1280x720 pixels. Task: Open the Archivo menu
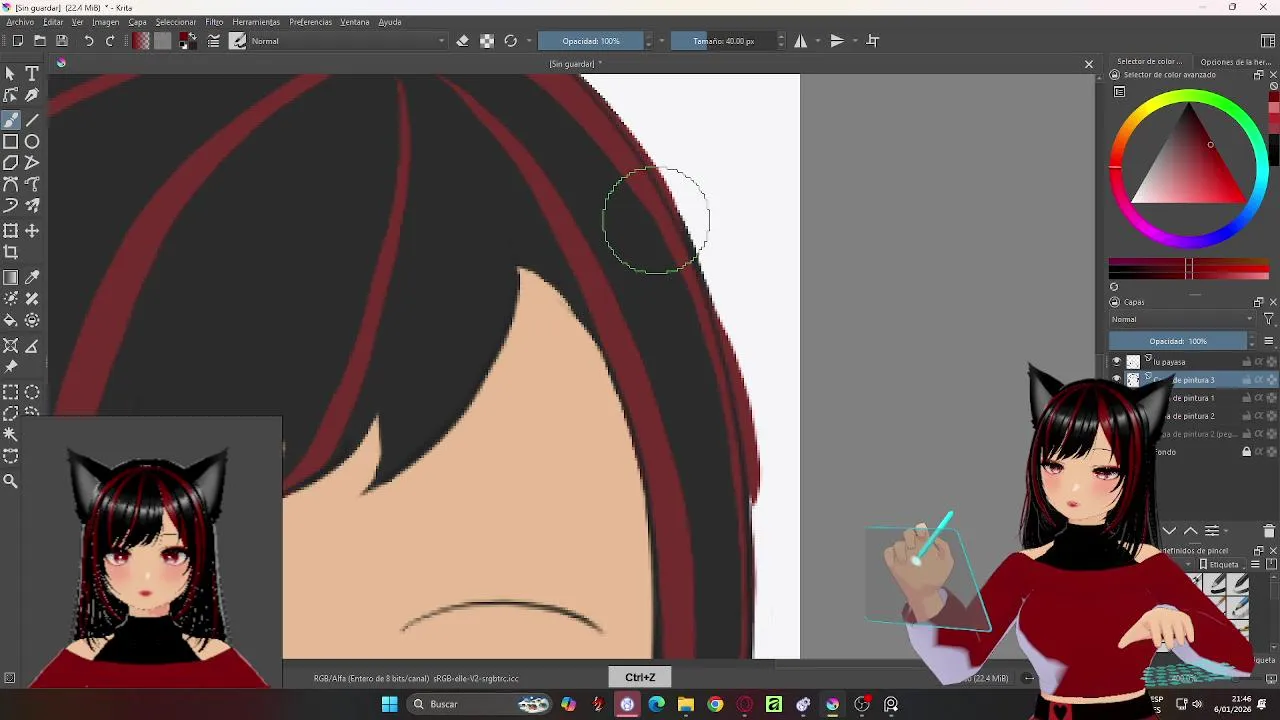(20, 22)
